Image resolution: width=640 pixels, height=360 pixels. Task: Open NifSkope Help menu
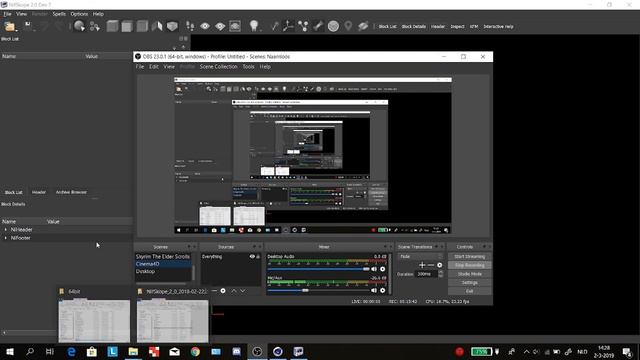click(x=98, y=14)
